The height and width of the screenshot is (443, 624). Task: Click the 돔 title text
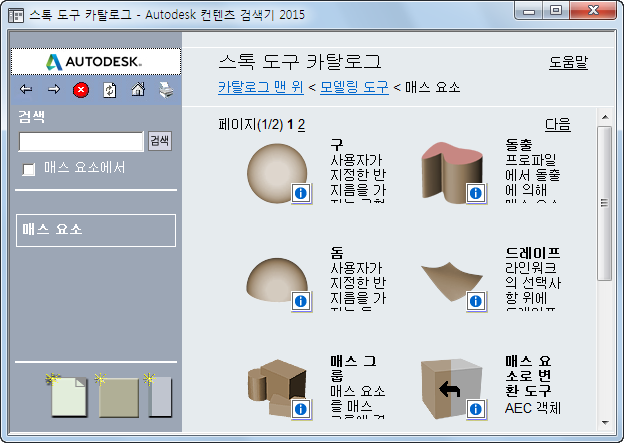pyautogui.click(x=337, y=252)
